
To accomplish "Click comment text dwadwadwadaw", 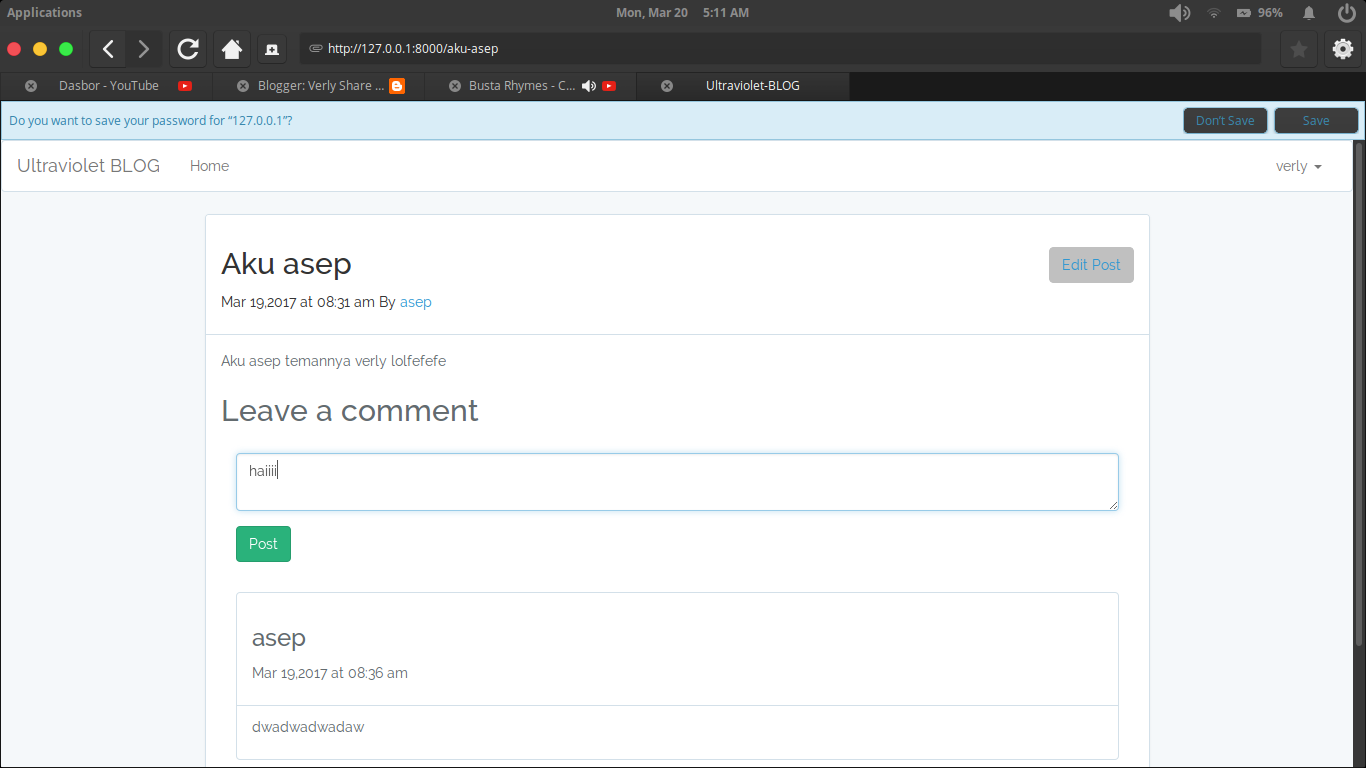I will coord(308,727).
